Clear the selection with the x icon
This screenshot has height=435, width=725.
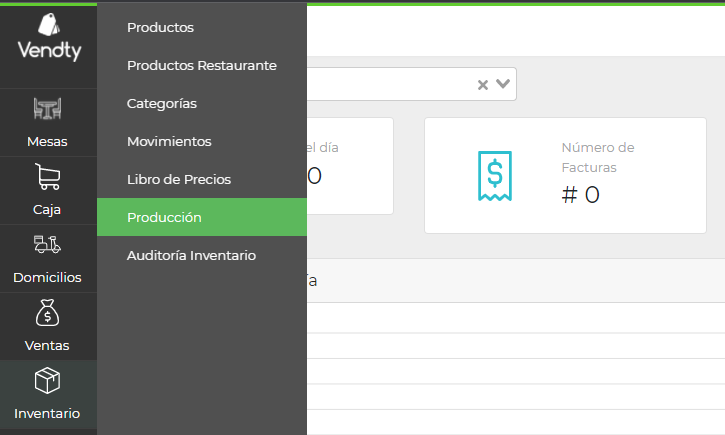(x=483, y=85)
